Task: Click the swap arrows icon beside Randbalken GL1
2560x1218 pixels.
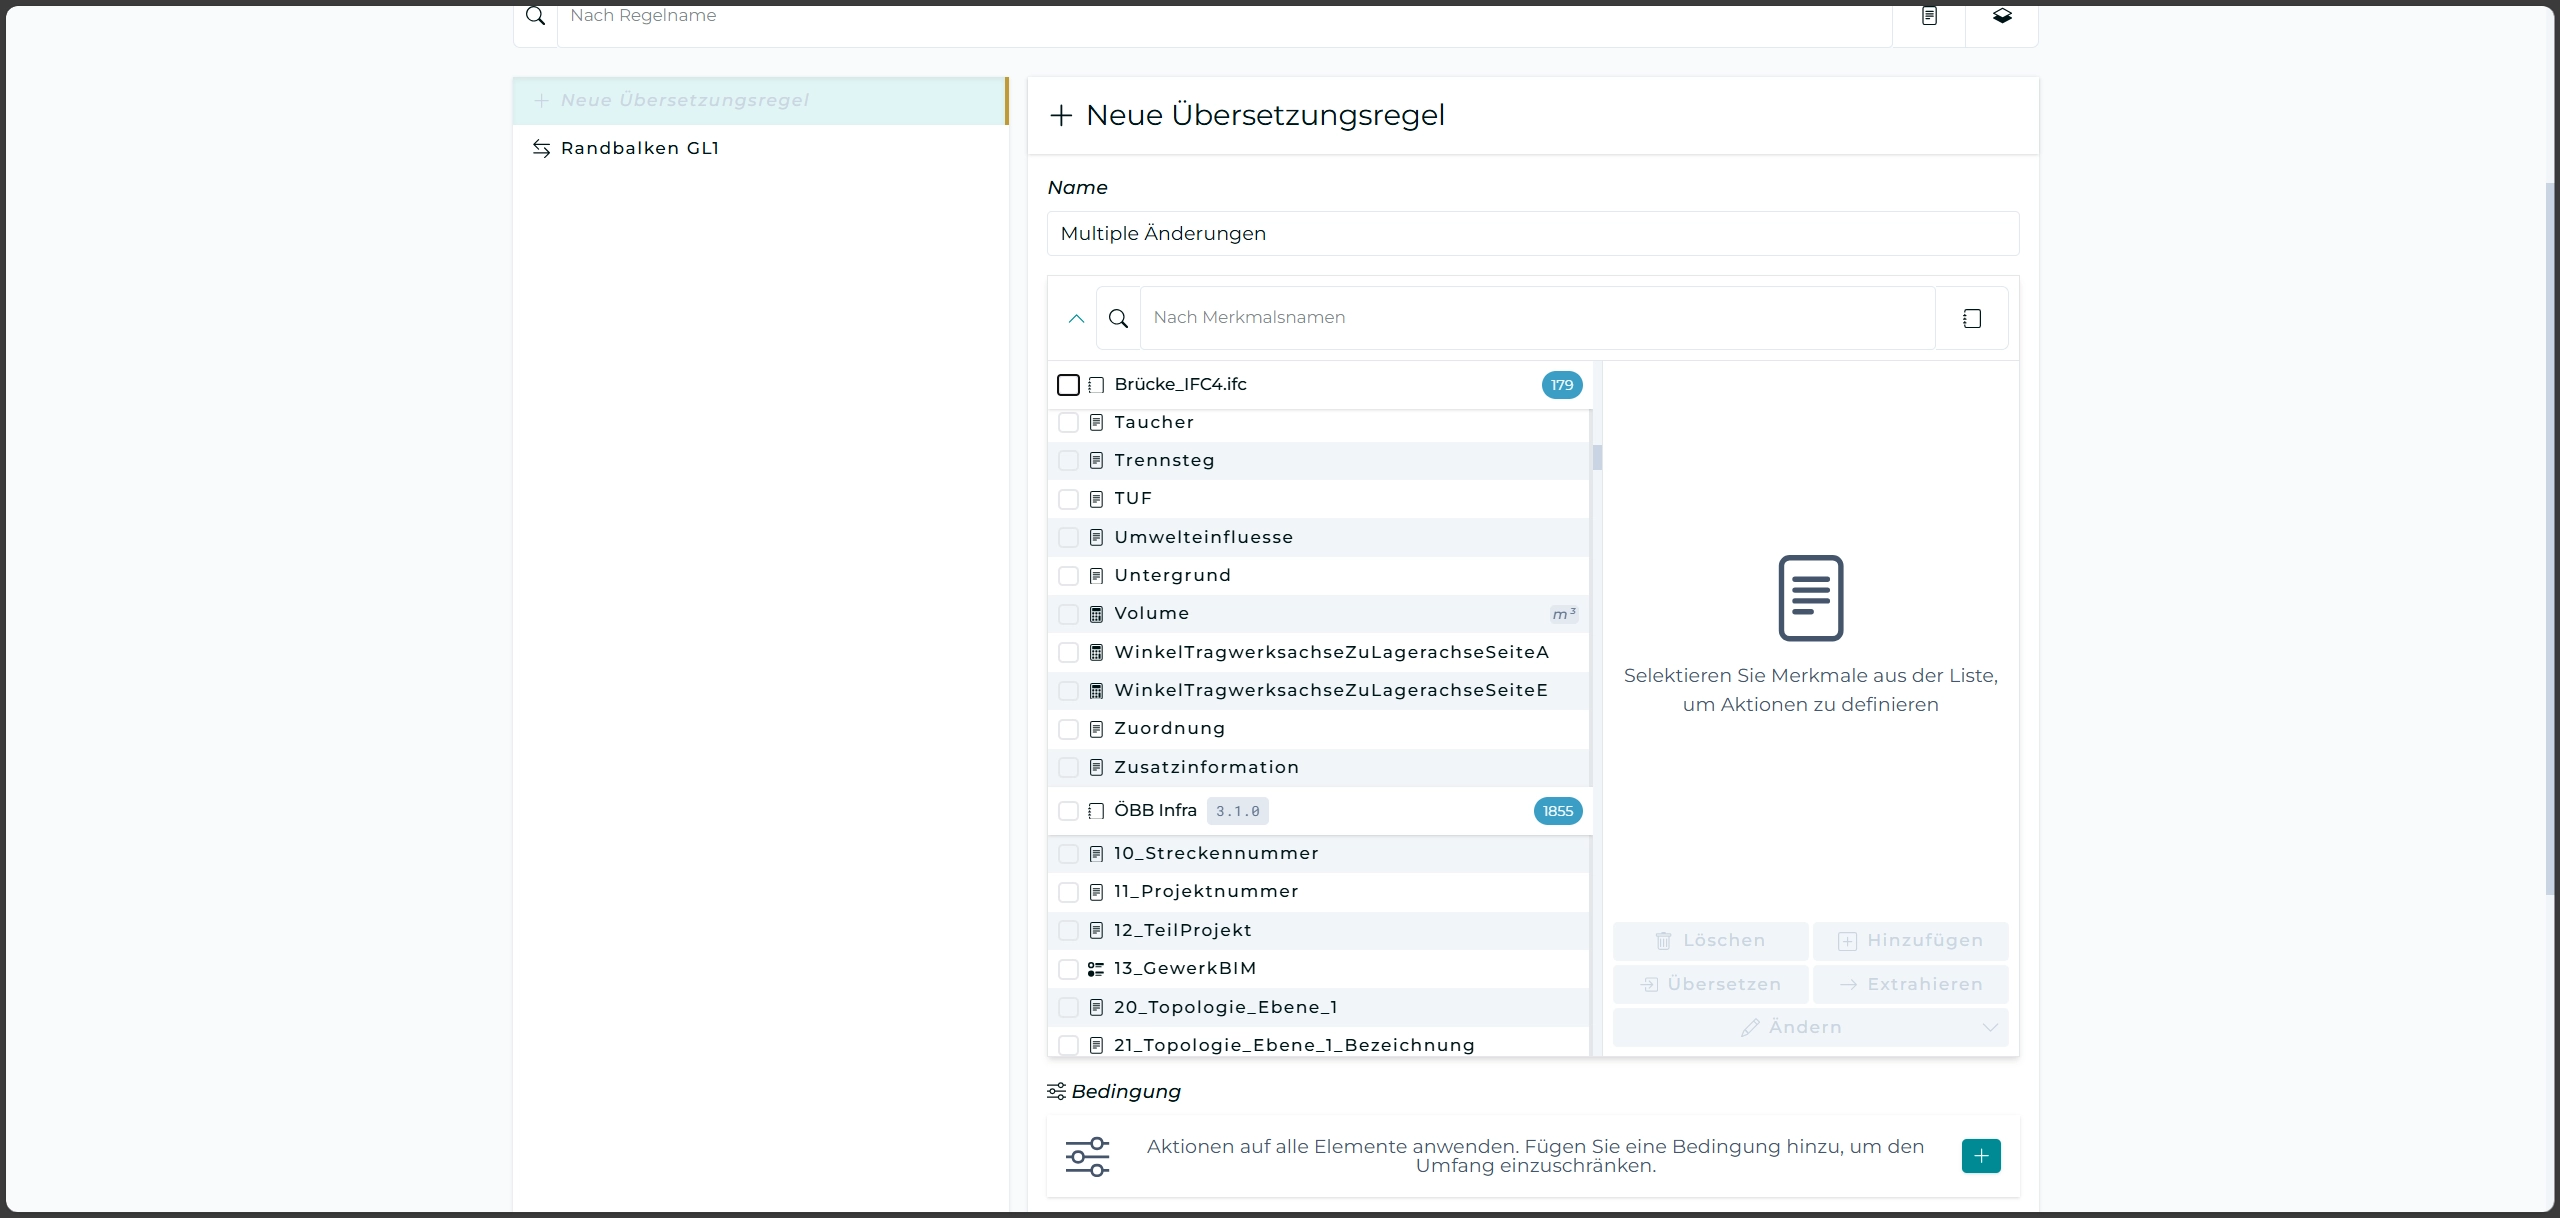Action: 541,148
